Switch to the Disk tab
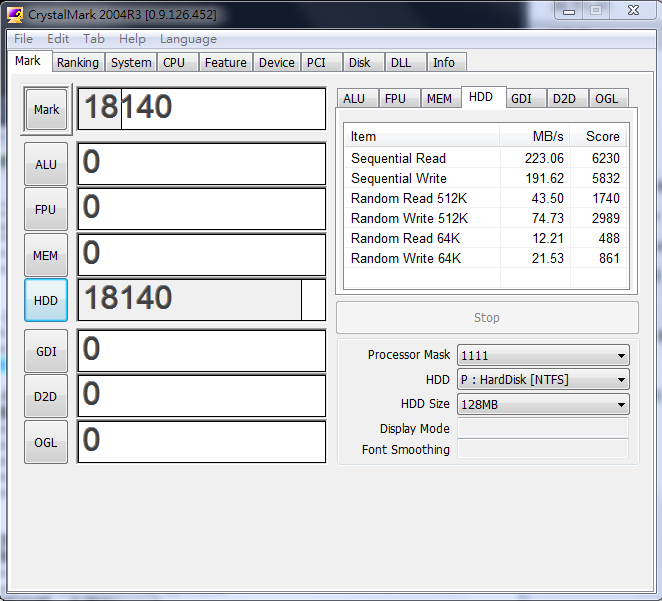Image resolution: width=662 pixels, height=601 pixels. [363, 62]
